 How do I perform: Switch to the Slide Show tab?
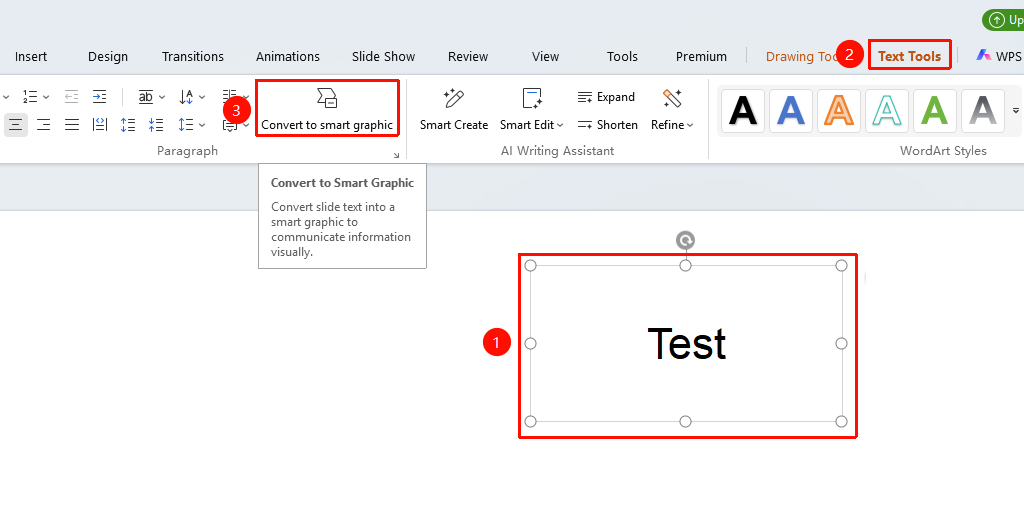383,57
